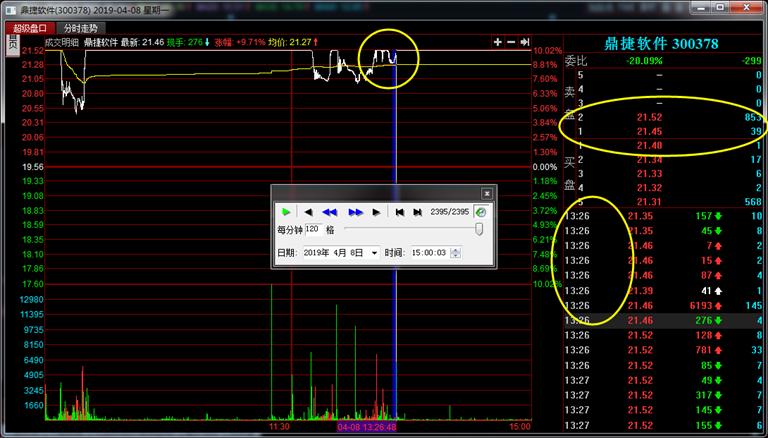This screenshot has width=768, height=438.
Task: Switch to the 超级盘口 tab
Action: (x=30, y=28)
